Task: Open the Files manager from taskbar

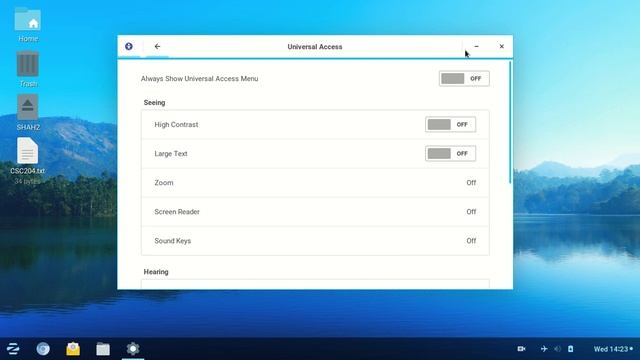Action: click(x=103, y=349)
